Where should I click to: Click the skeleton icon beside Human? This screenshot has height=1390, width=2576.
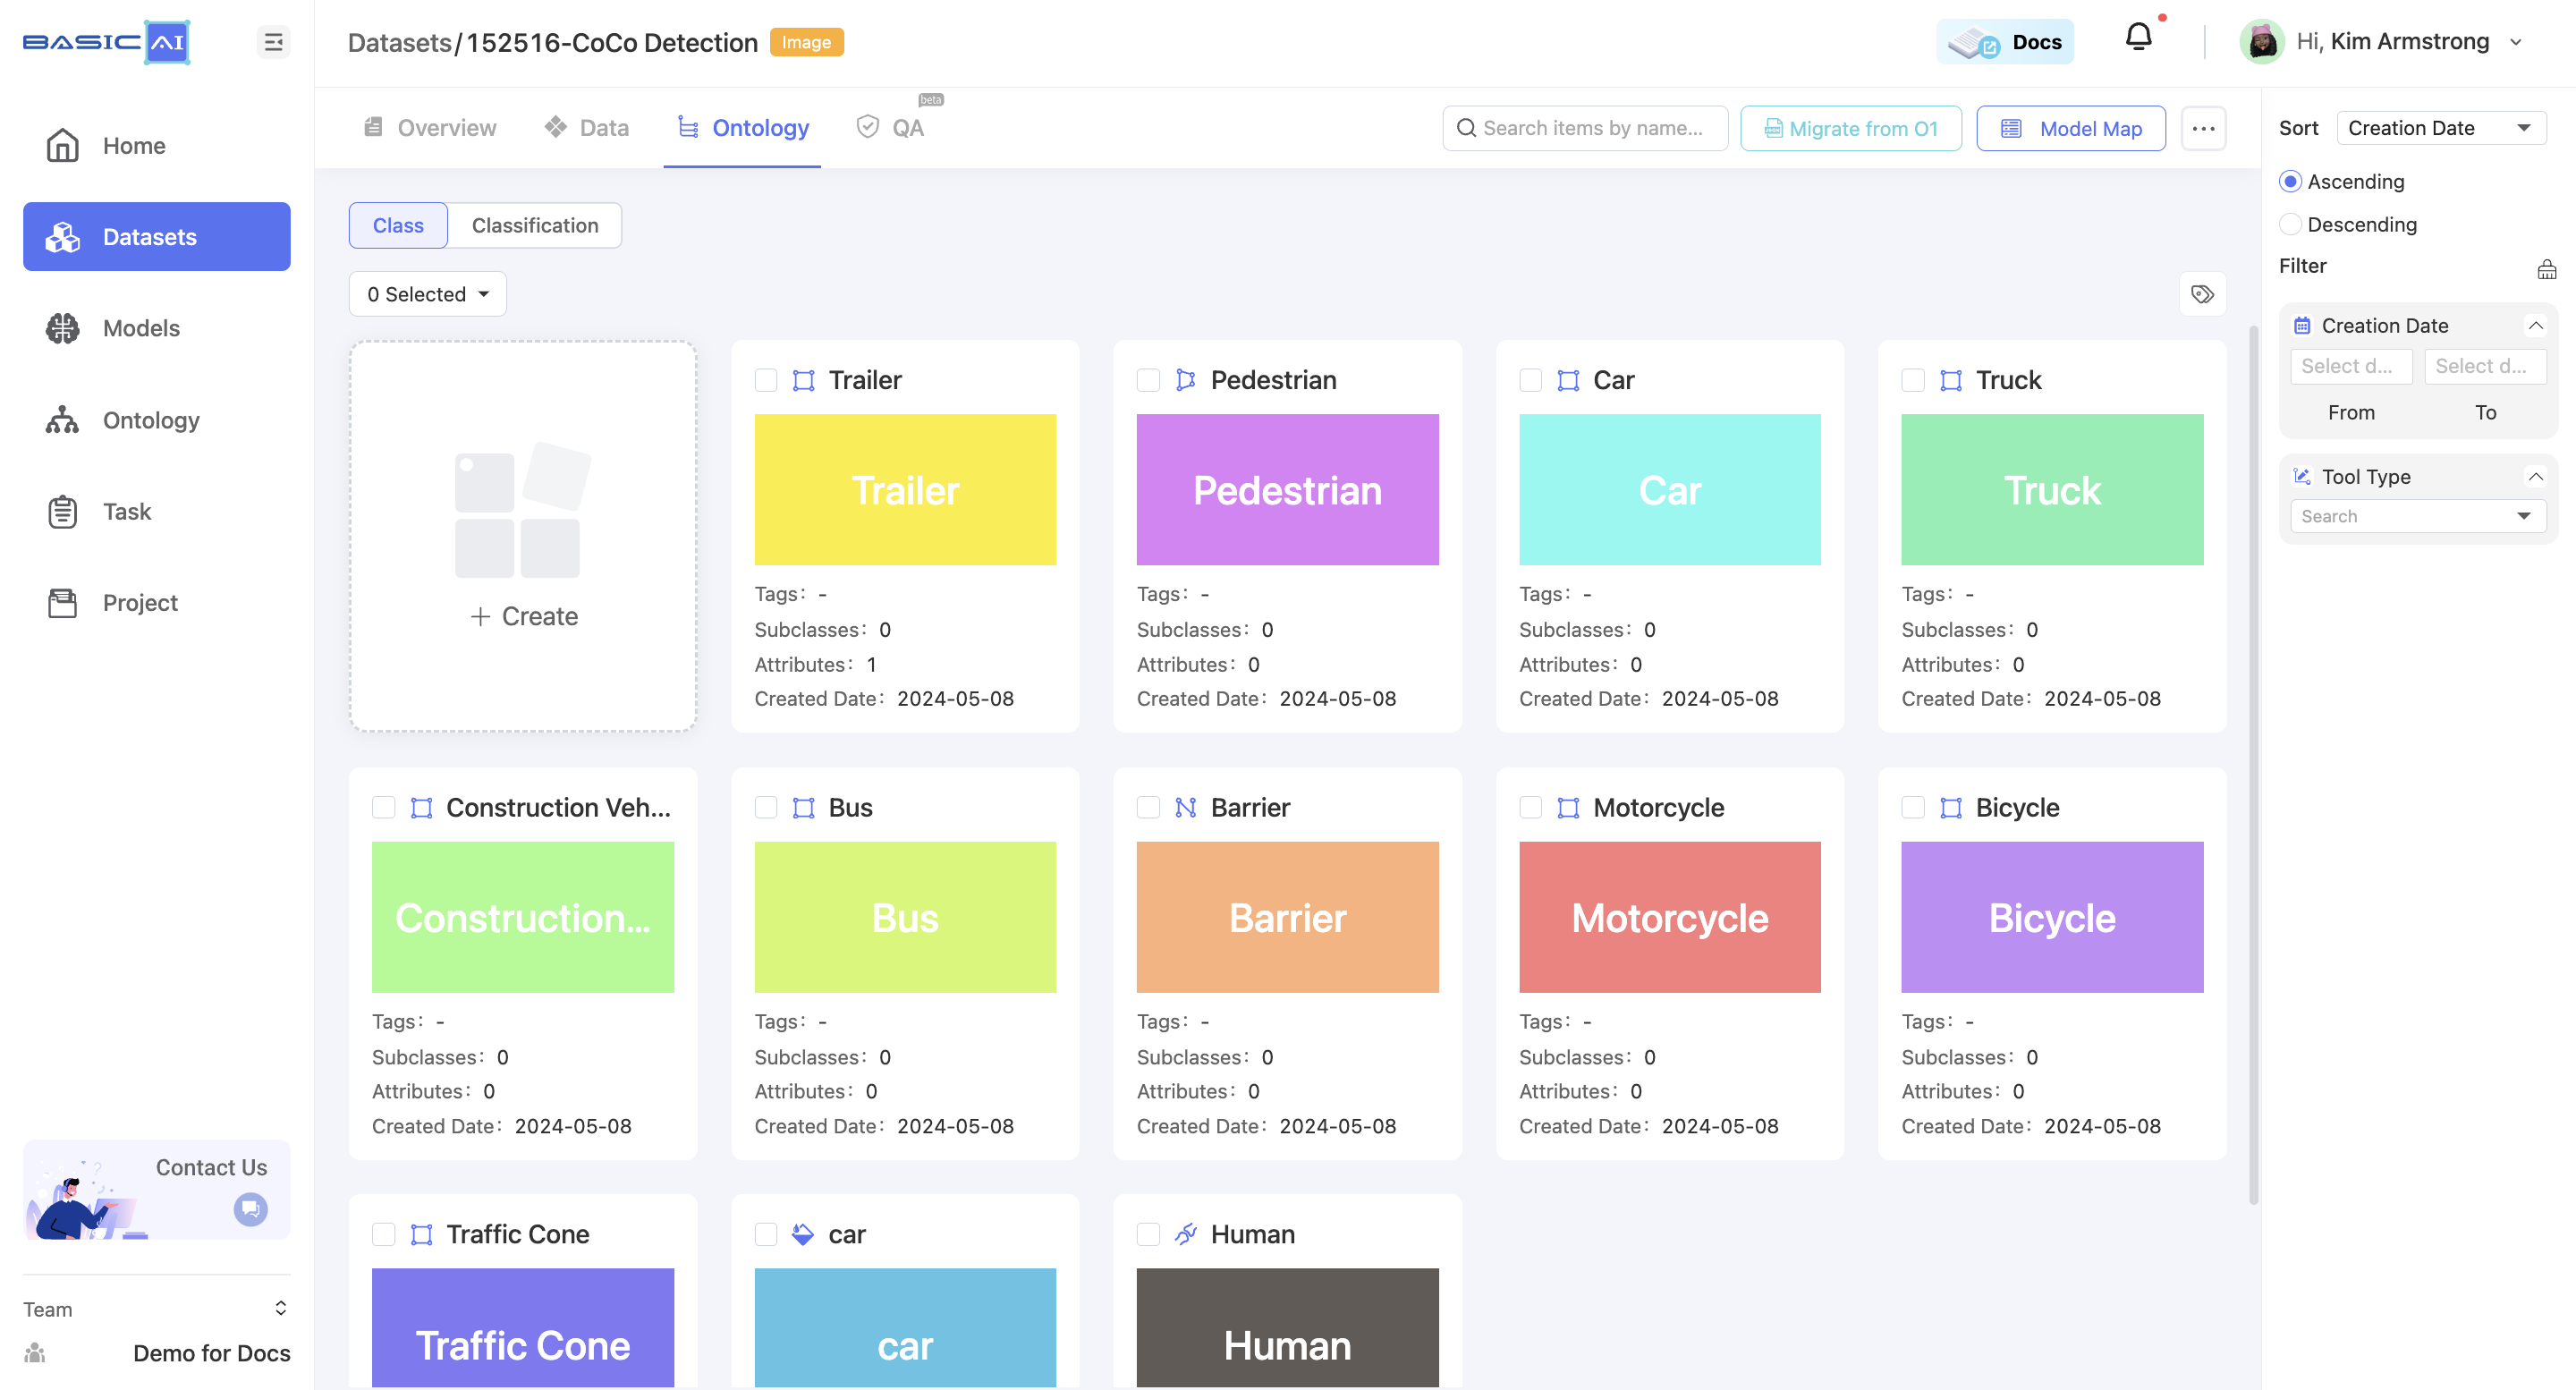coord(1185,1234)
